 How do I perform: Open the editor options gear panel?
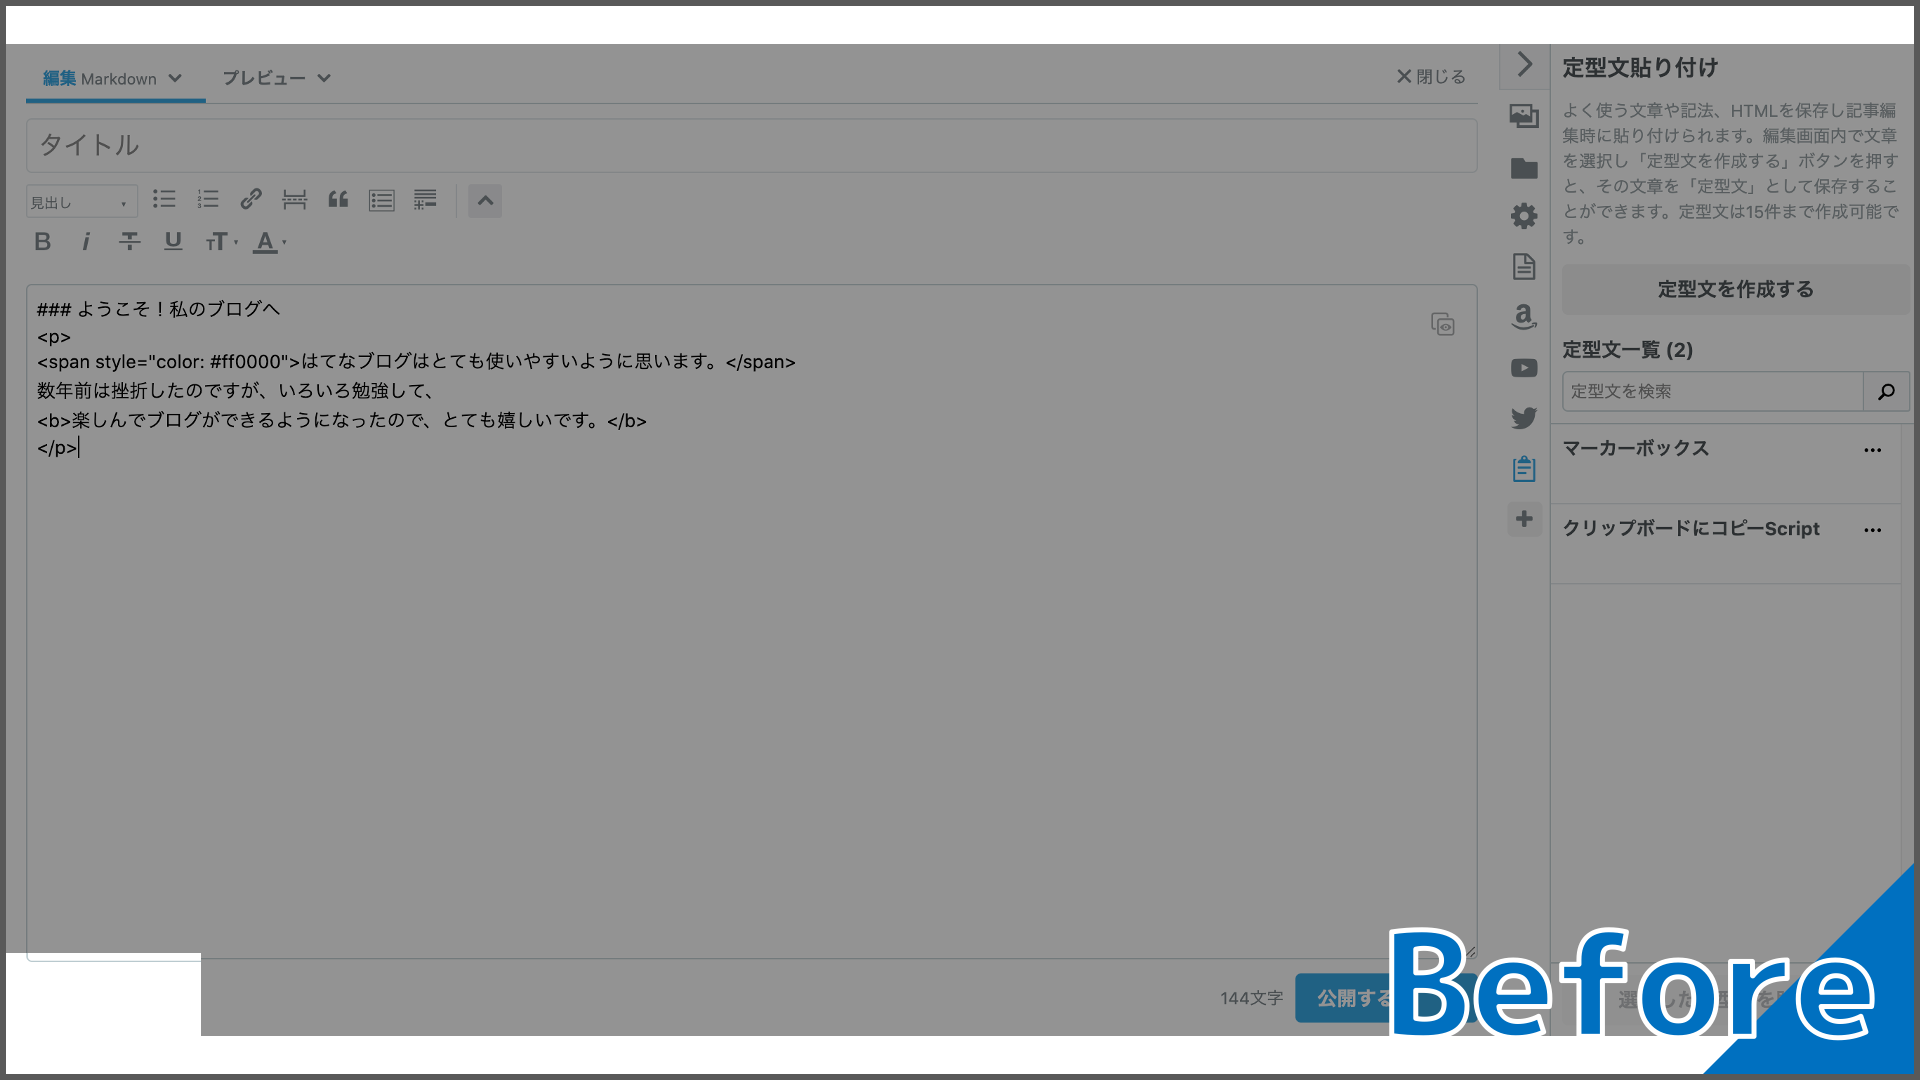click(1524, 216)
